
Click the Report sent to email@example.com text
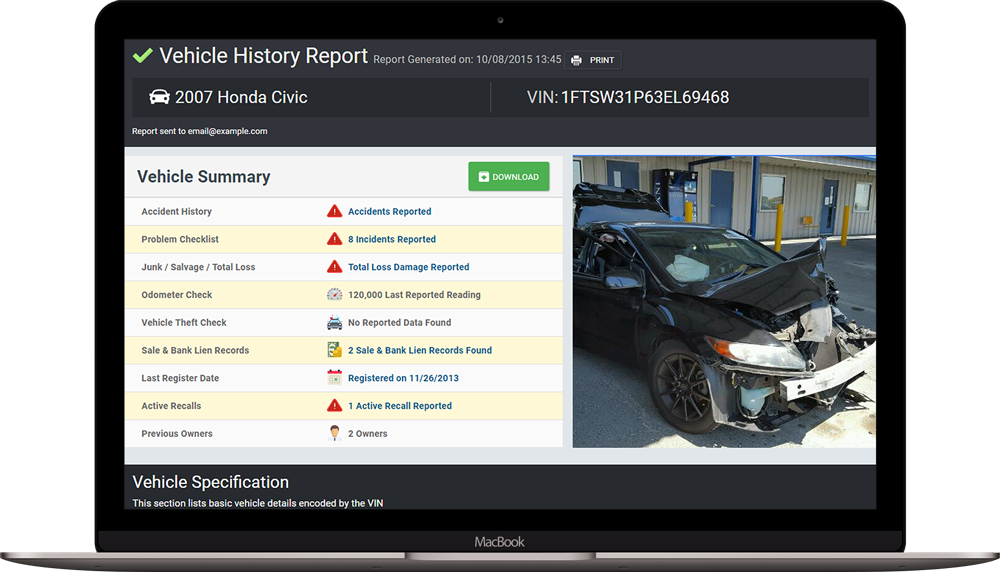coord(200,131)
